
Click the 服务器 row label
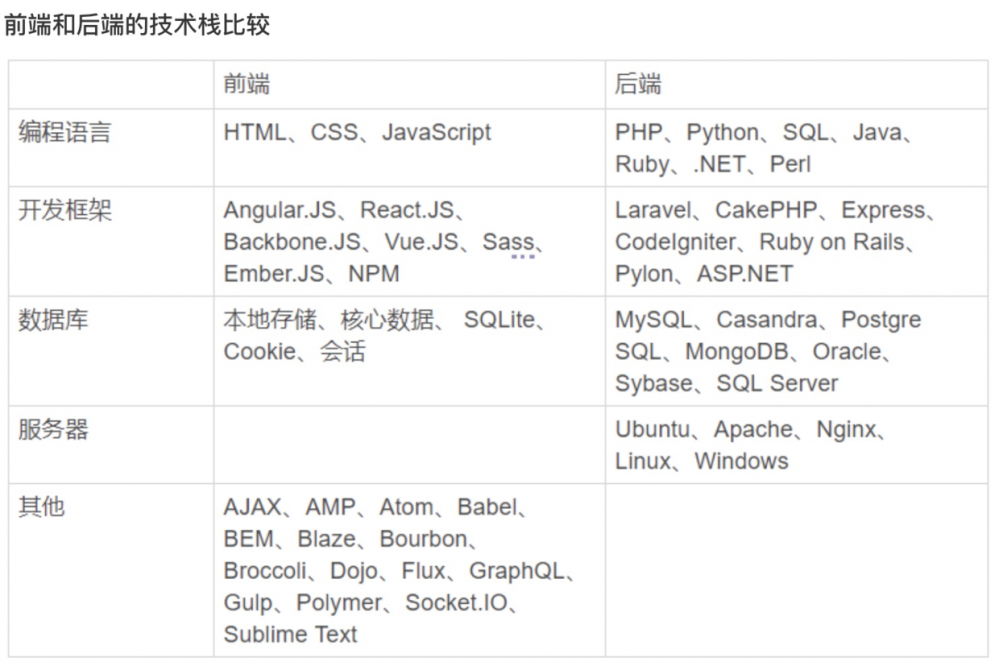[x=53, y=430]
